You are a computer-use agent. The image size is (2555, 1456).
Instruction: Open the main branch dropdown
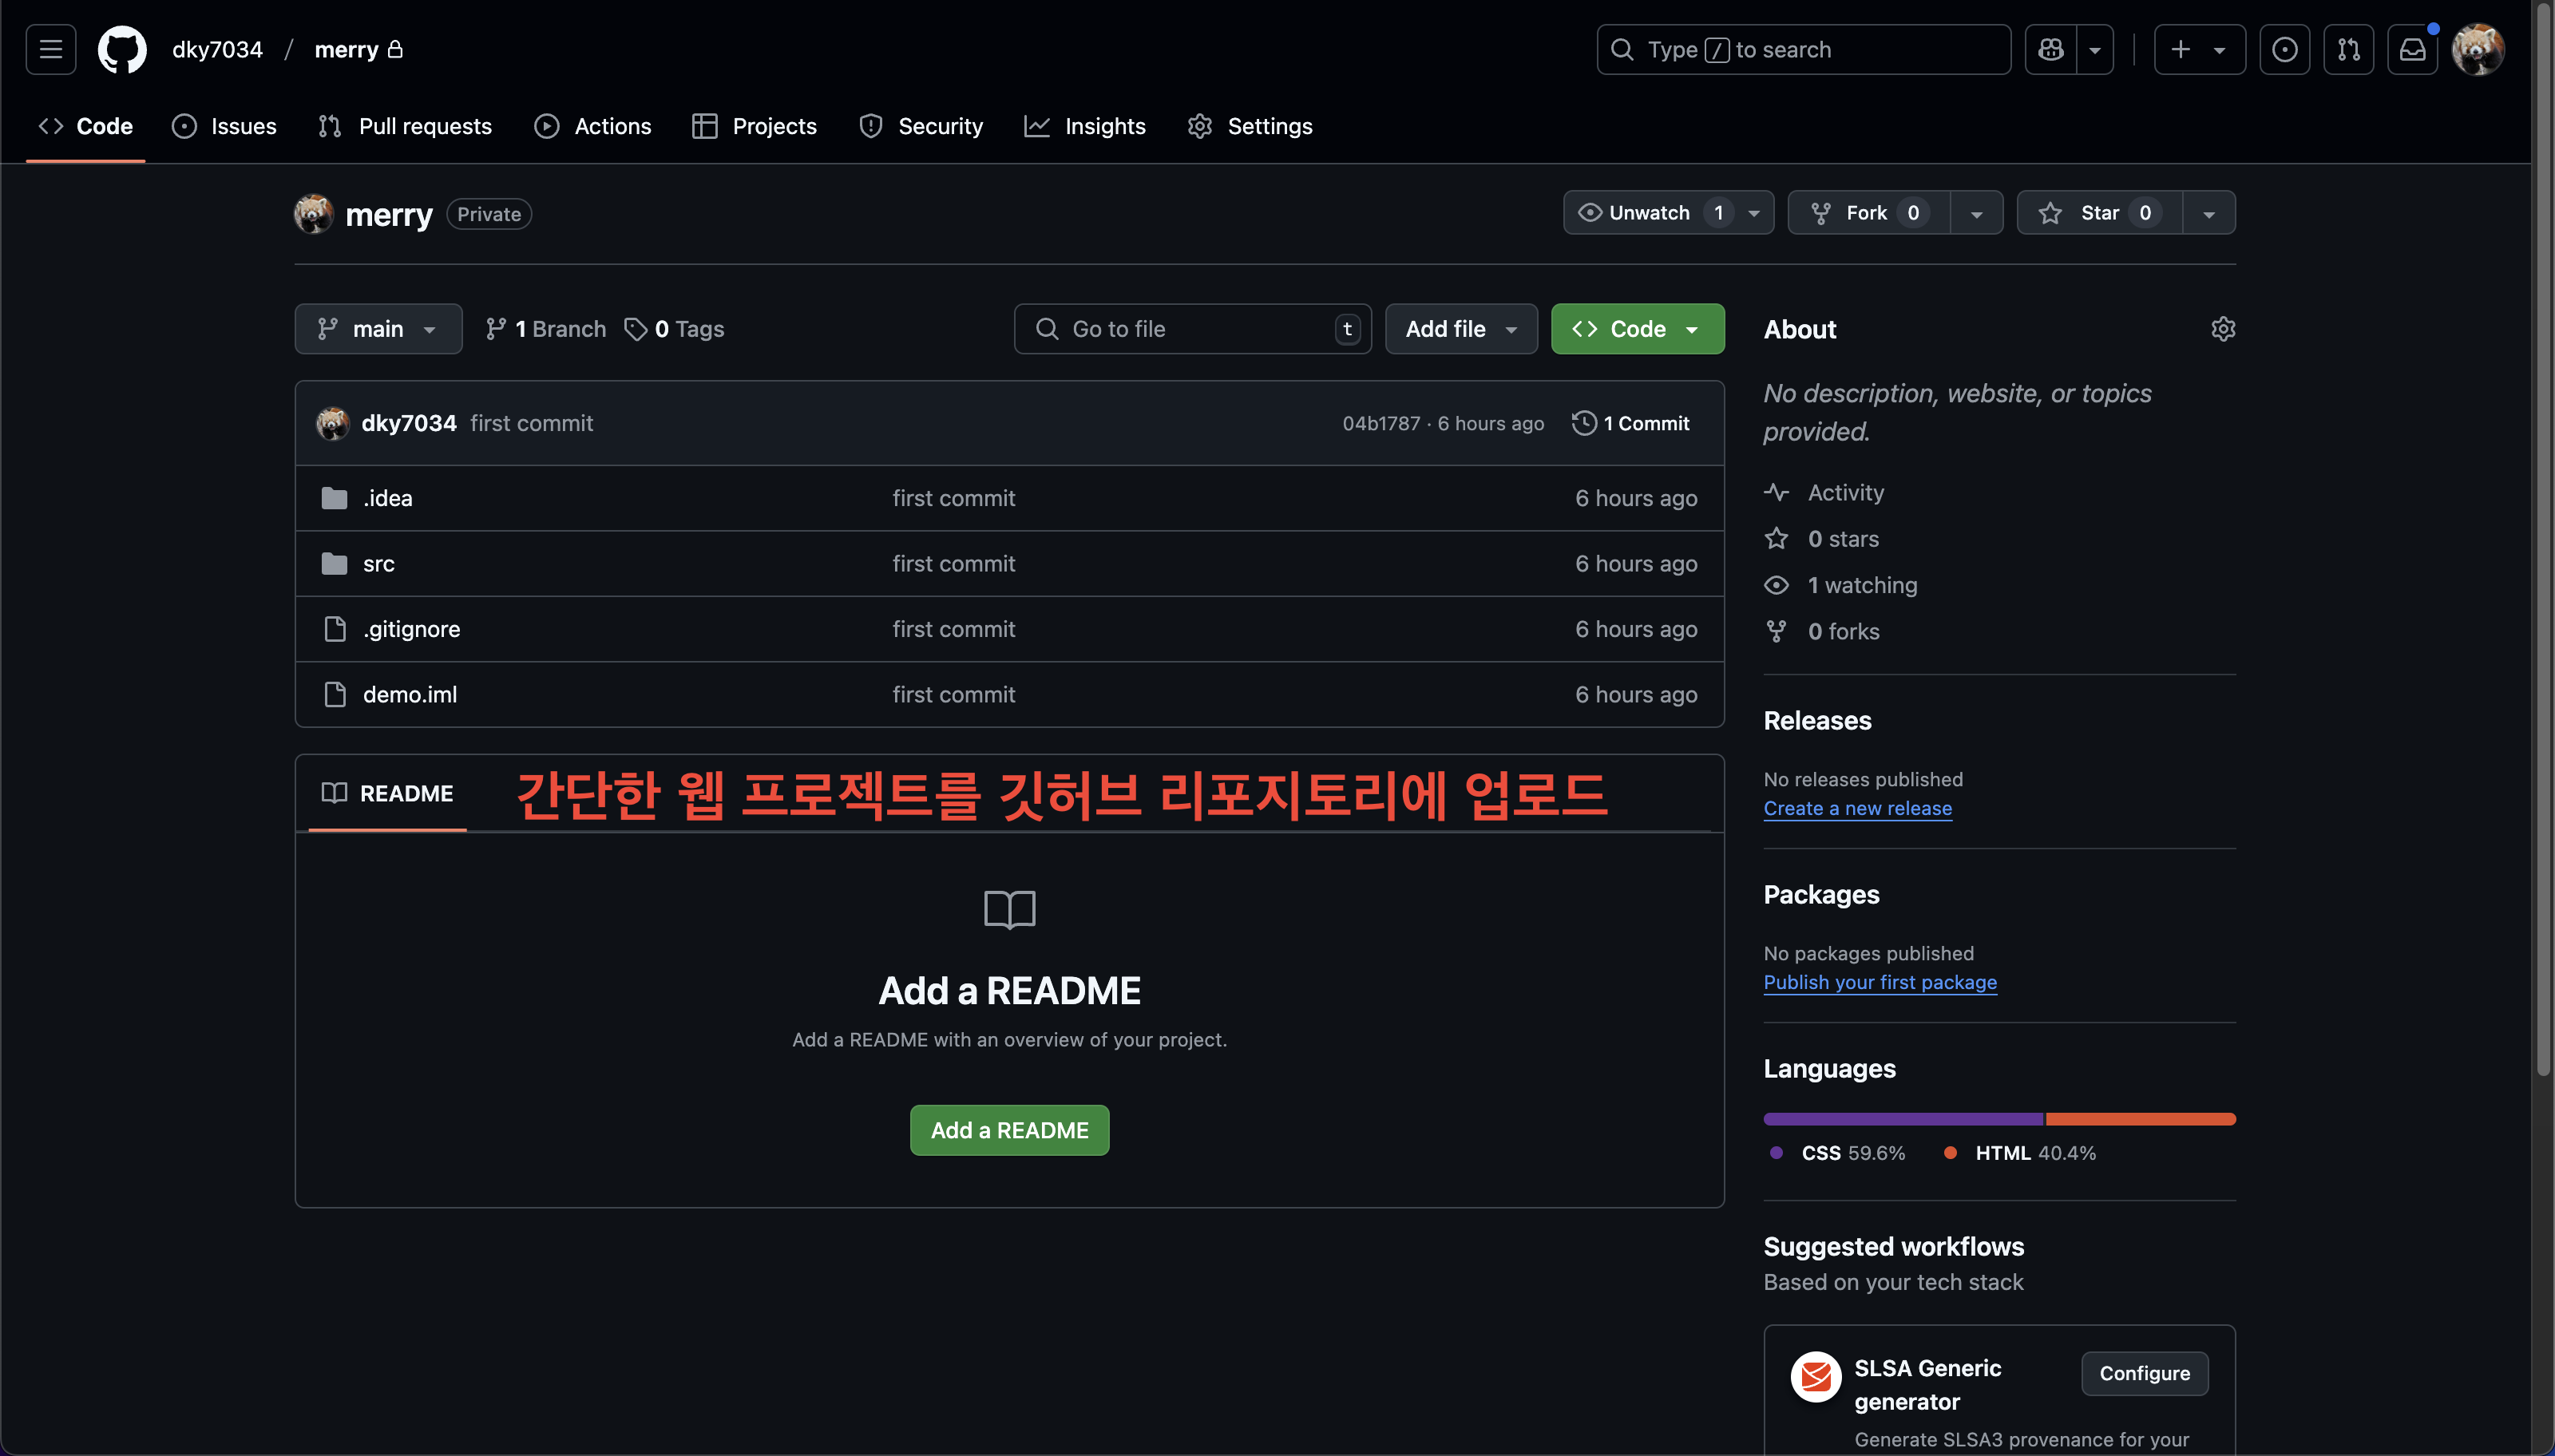(x=378, y=329)
